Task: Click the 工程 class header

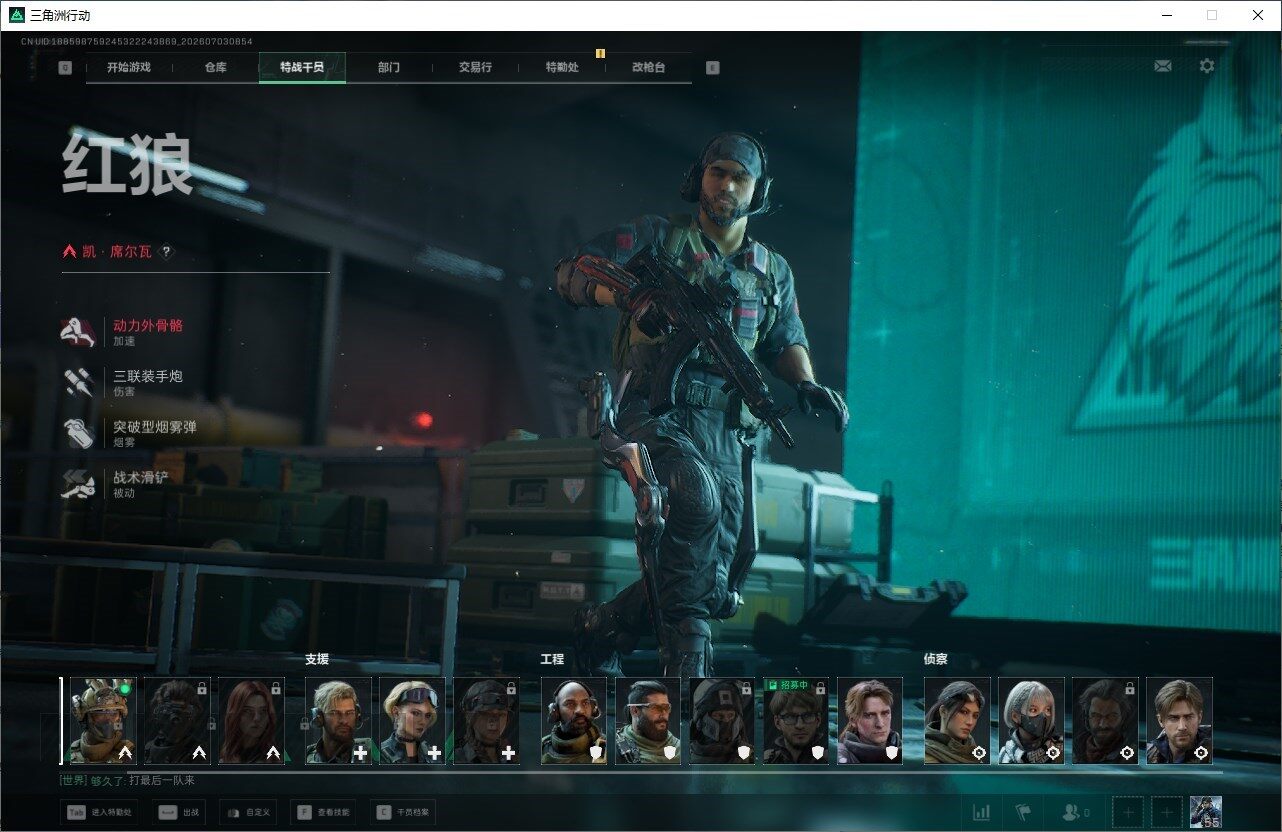Action: click(552, 660)
